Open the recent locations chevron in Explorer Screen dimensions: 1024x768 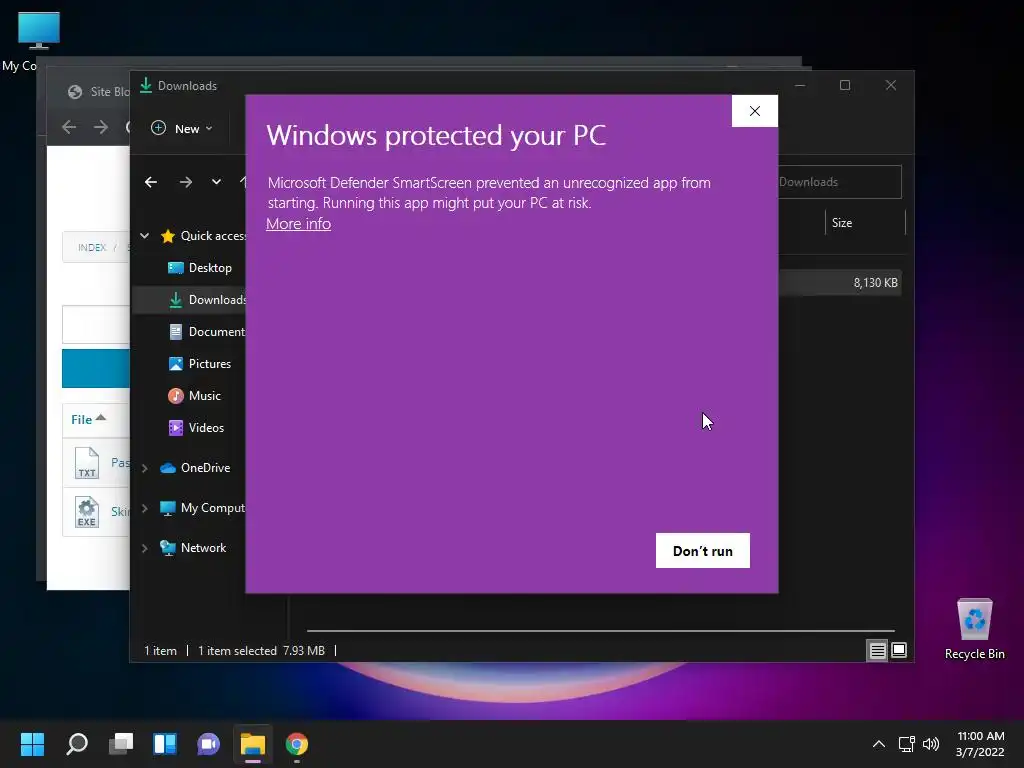tap(216, 182)
